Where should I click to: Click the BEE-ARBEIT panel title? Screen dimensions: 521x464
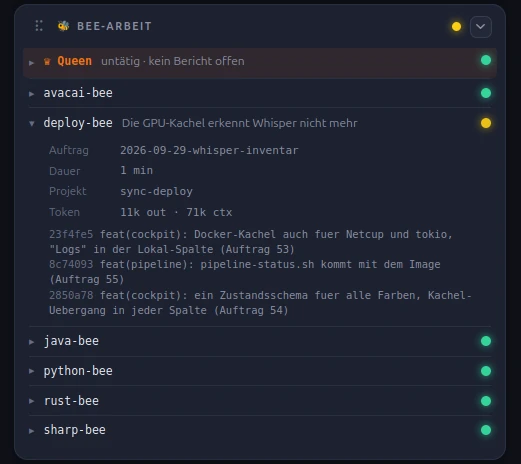coord(114,26)
